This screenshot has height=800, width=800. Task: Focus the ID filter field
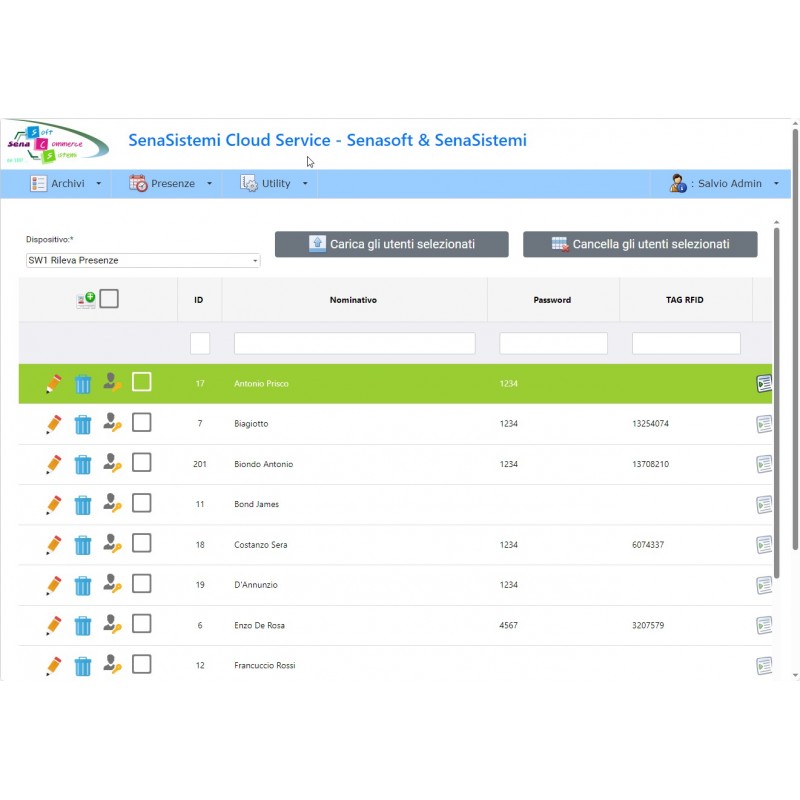200,343
